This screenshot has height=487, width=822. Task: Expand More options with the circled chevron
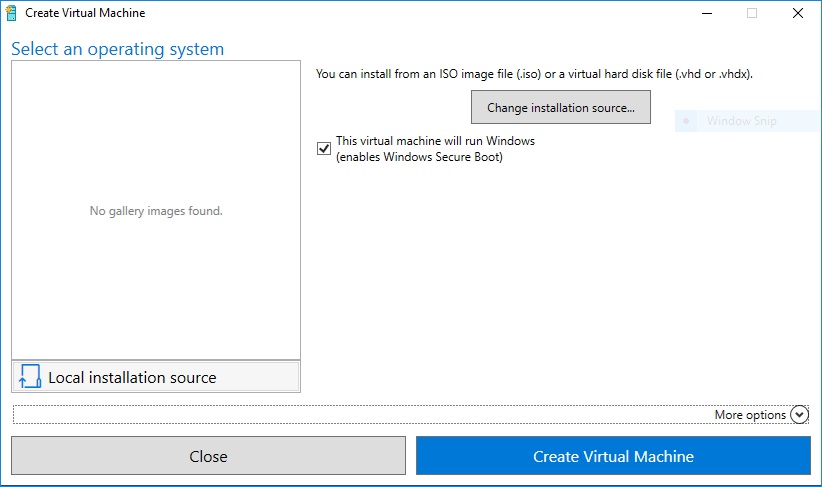pos(799,414)
